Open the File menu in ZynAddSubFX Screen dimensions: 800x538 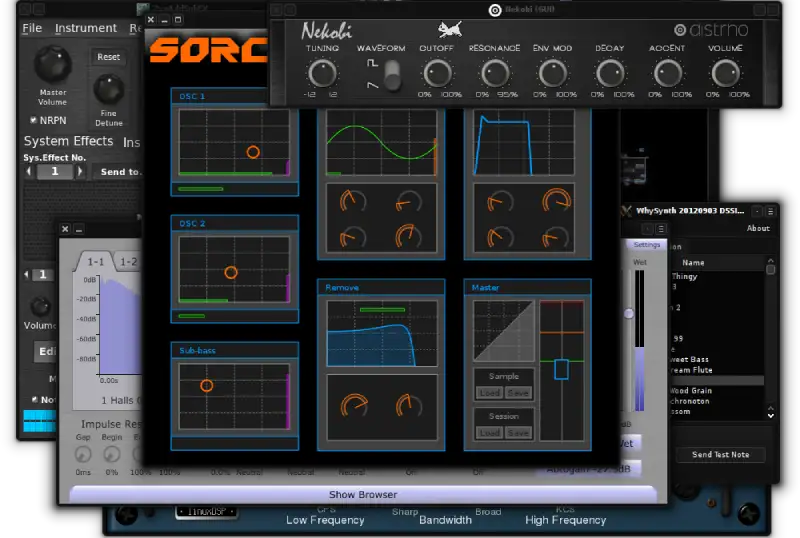click(x=32, y=28)
